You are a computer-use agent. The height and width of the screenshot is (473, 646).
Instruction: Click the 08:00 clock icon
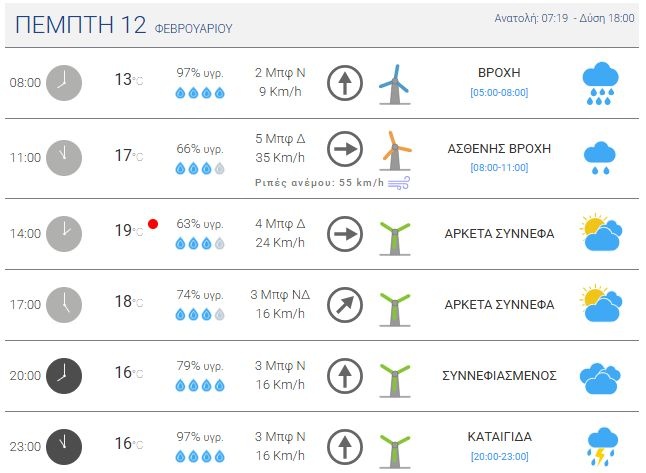click(x=64, y=82)
